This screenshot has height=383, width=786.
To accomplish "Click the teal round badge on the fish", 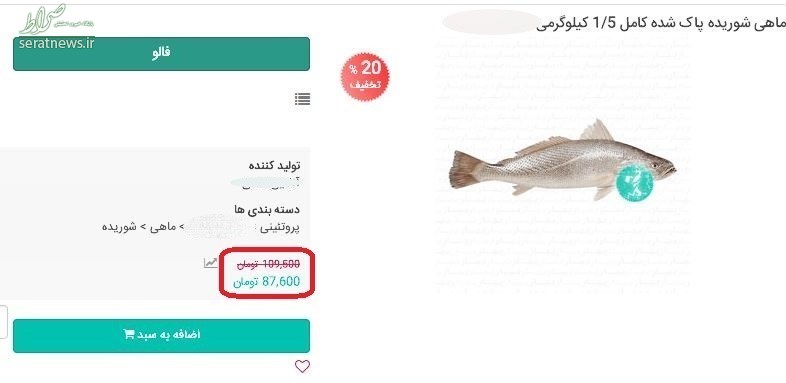I will tap(635, 182).
